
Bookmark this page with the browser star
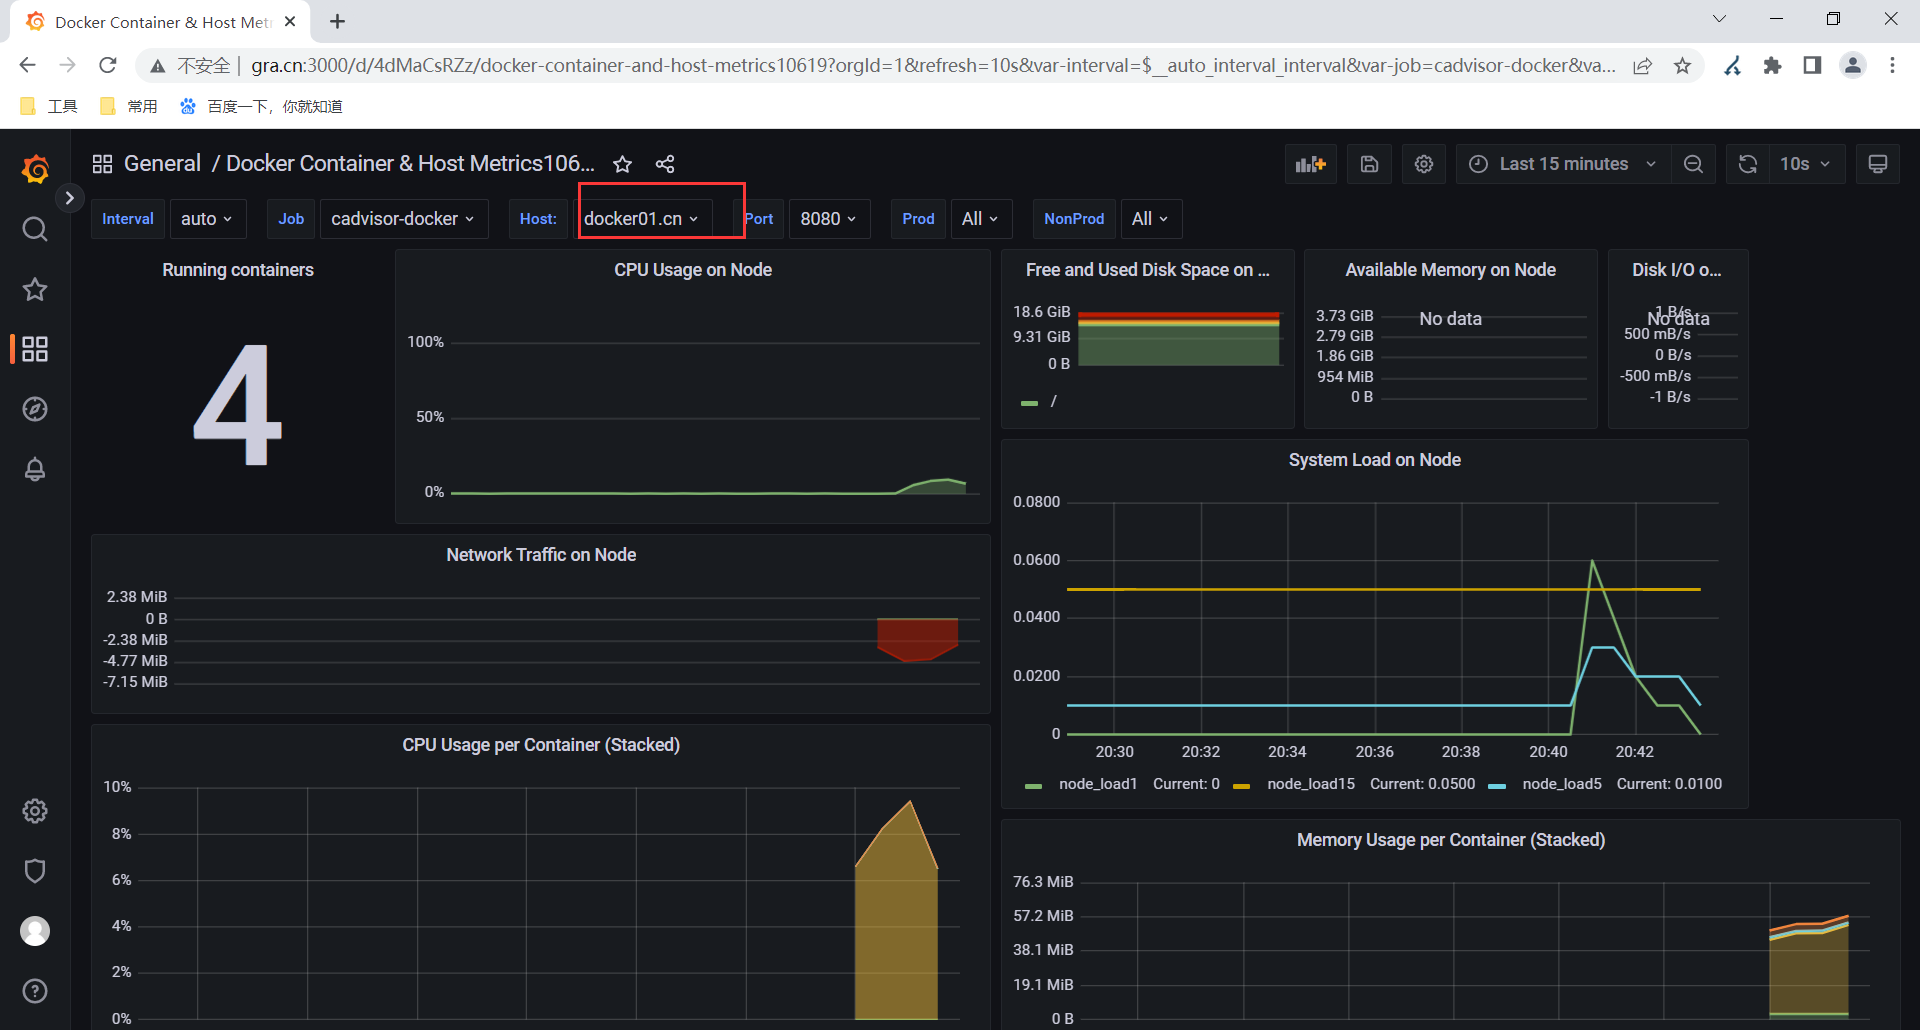click(1683, 65)
